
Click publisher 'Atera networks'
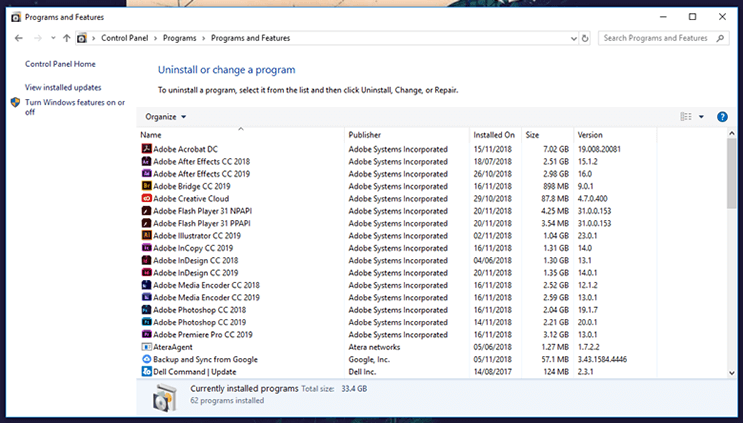(x=374, y=347)
